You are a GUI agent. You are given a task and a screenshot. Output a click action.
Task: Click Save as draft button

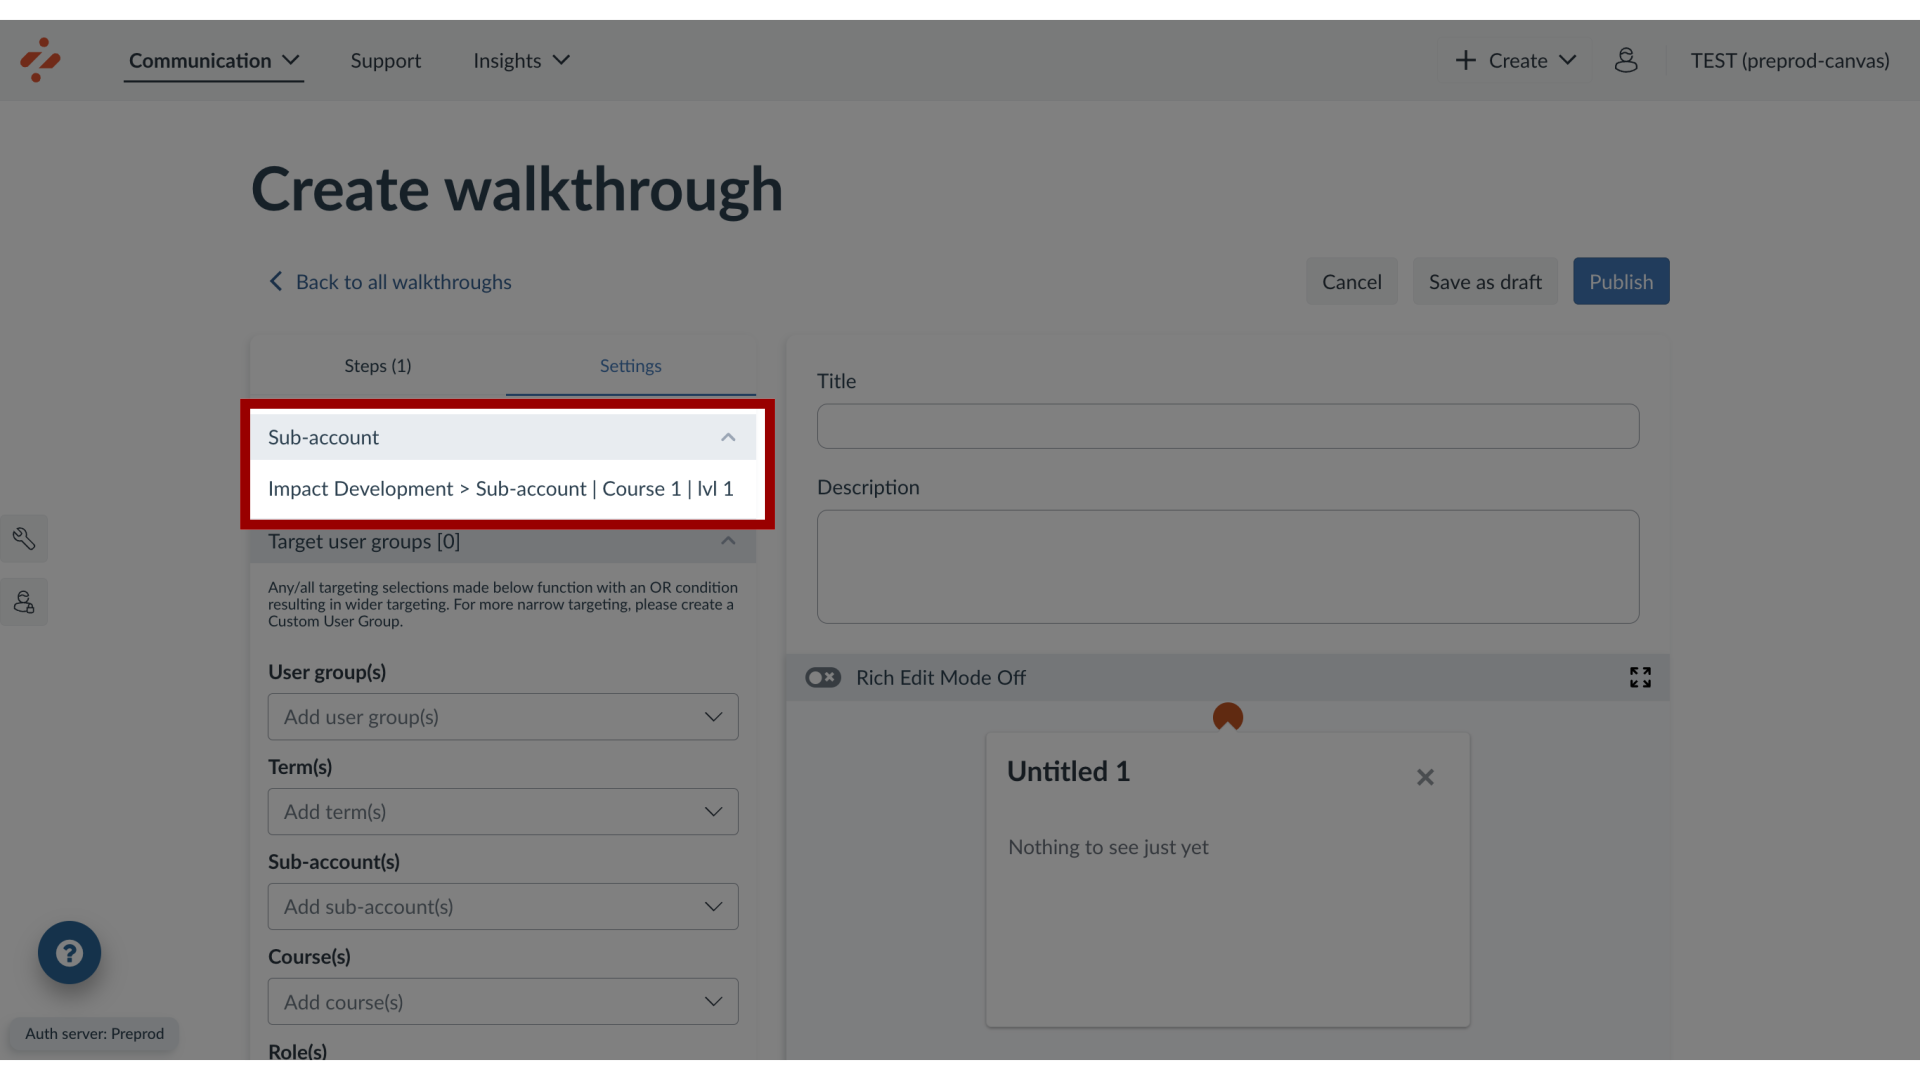(x=1485, y=281)
